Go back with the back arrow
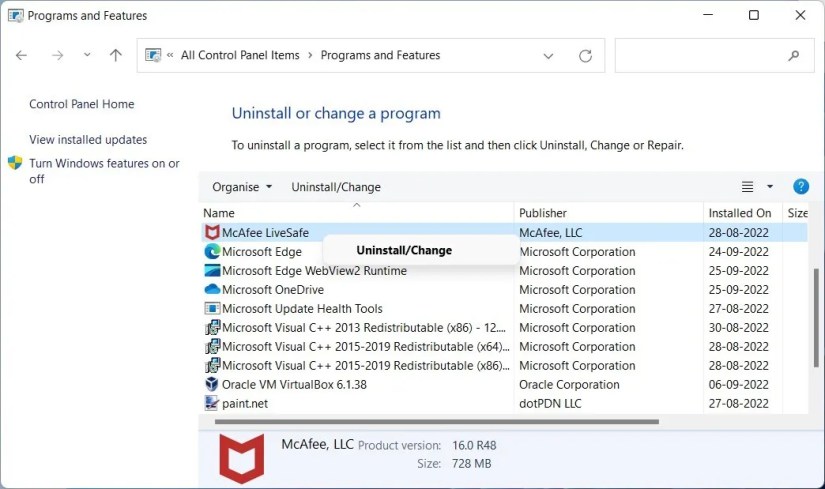Viewport: 825px width, 489px height. (x=21, y=55)
